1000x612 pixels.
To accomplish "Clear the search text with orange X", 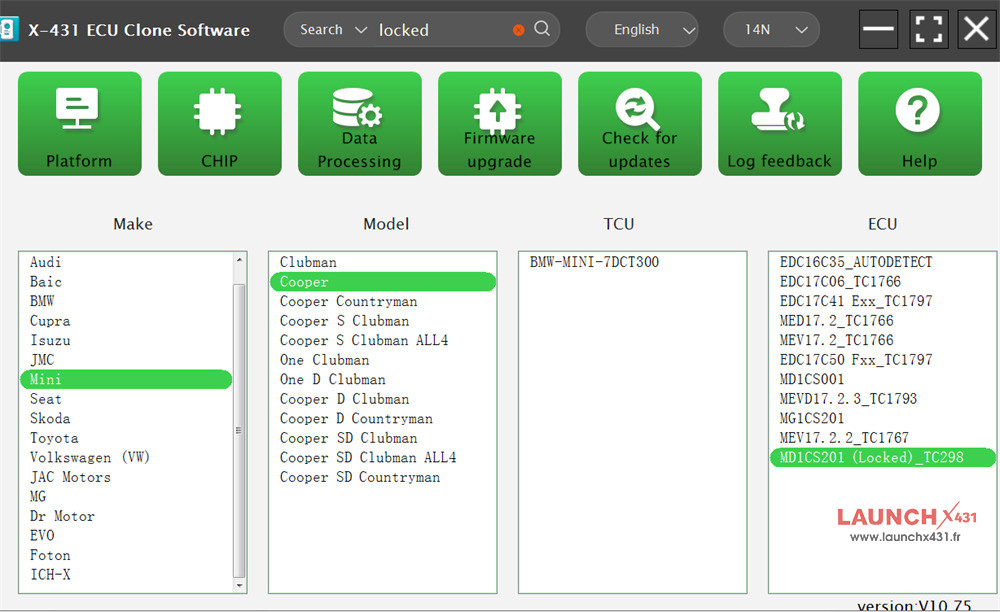I will click(x=518, y=30).
